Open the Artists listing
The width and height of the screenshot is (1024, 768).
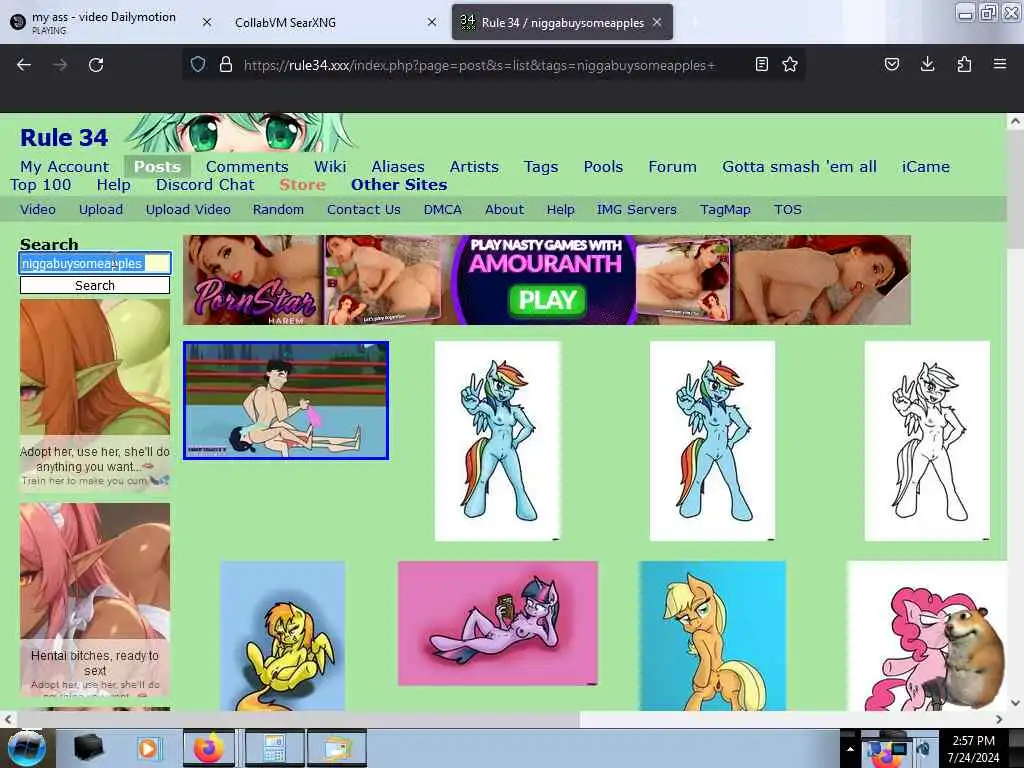point(474,167)
